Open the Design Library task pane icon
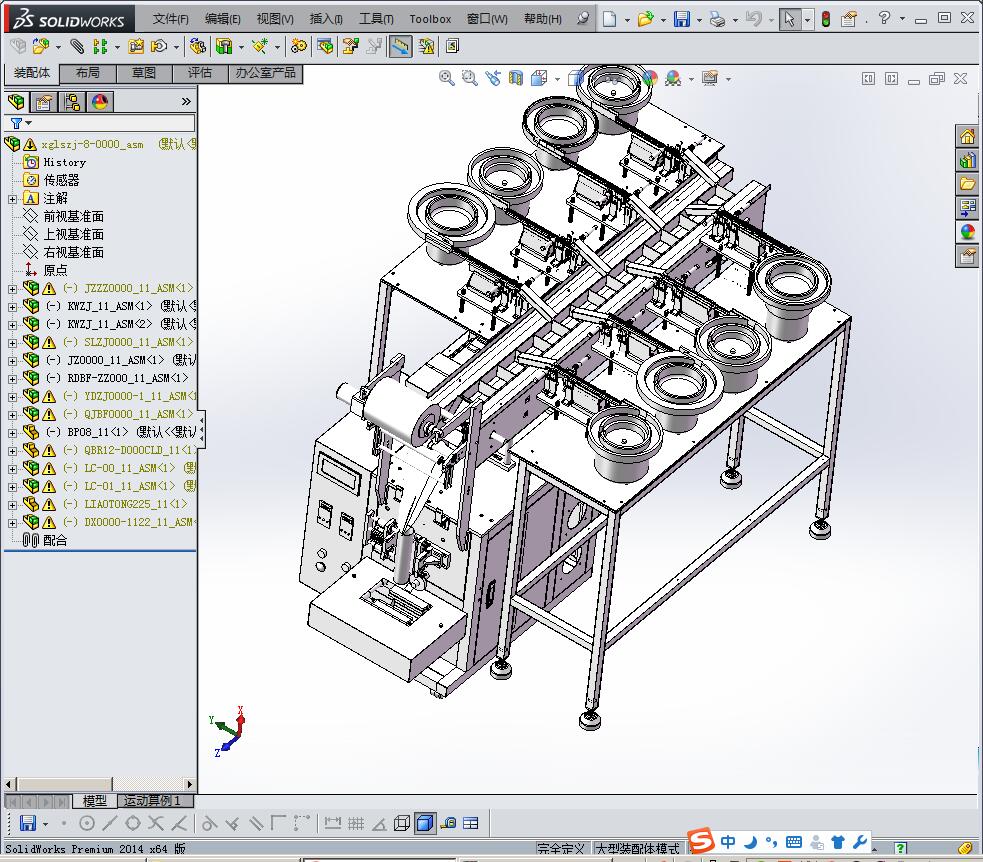Viewport: 983px width, 862px height. (967, 160)
